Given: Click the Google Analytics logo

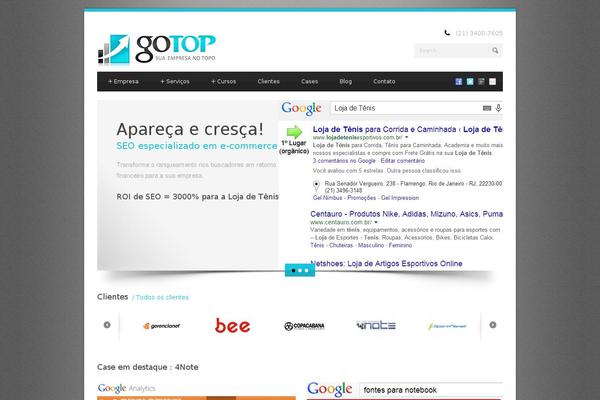Looking at the screenshot, I should coord(126,388).
